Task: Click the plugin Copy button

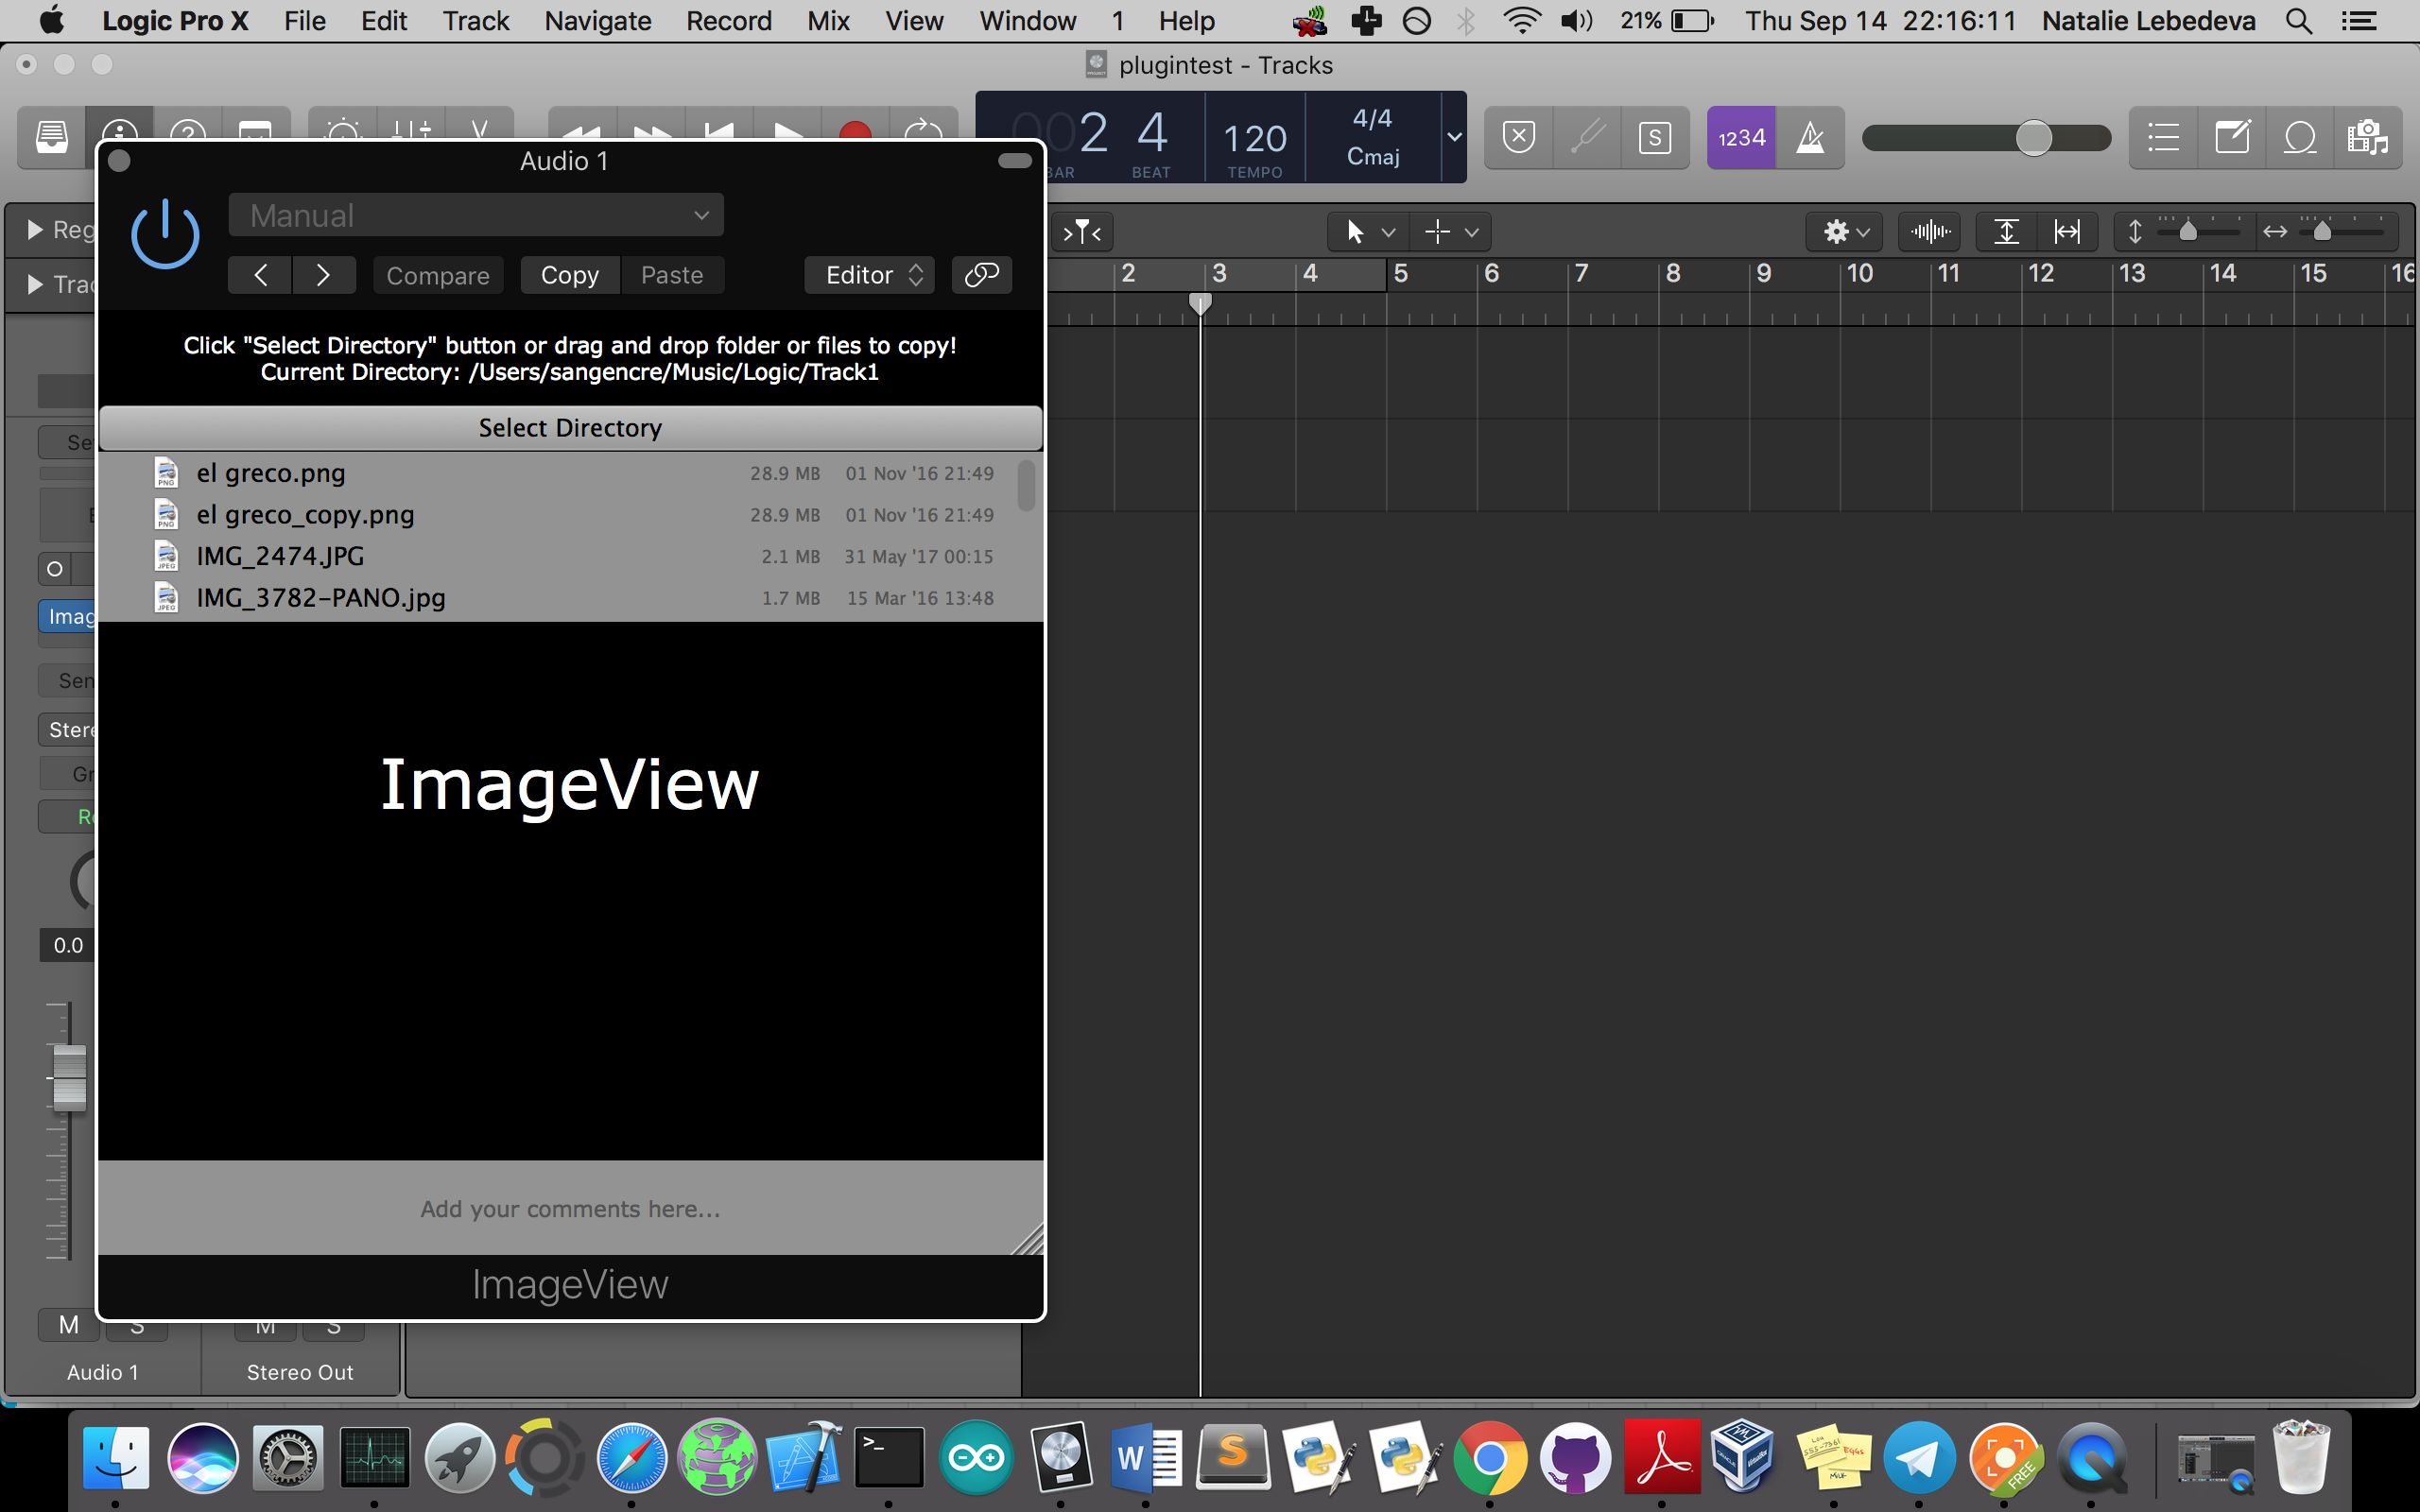Action: pos(569,275)
